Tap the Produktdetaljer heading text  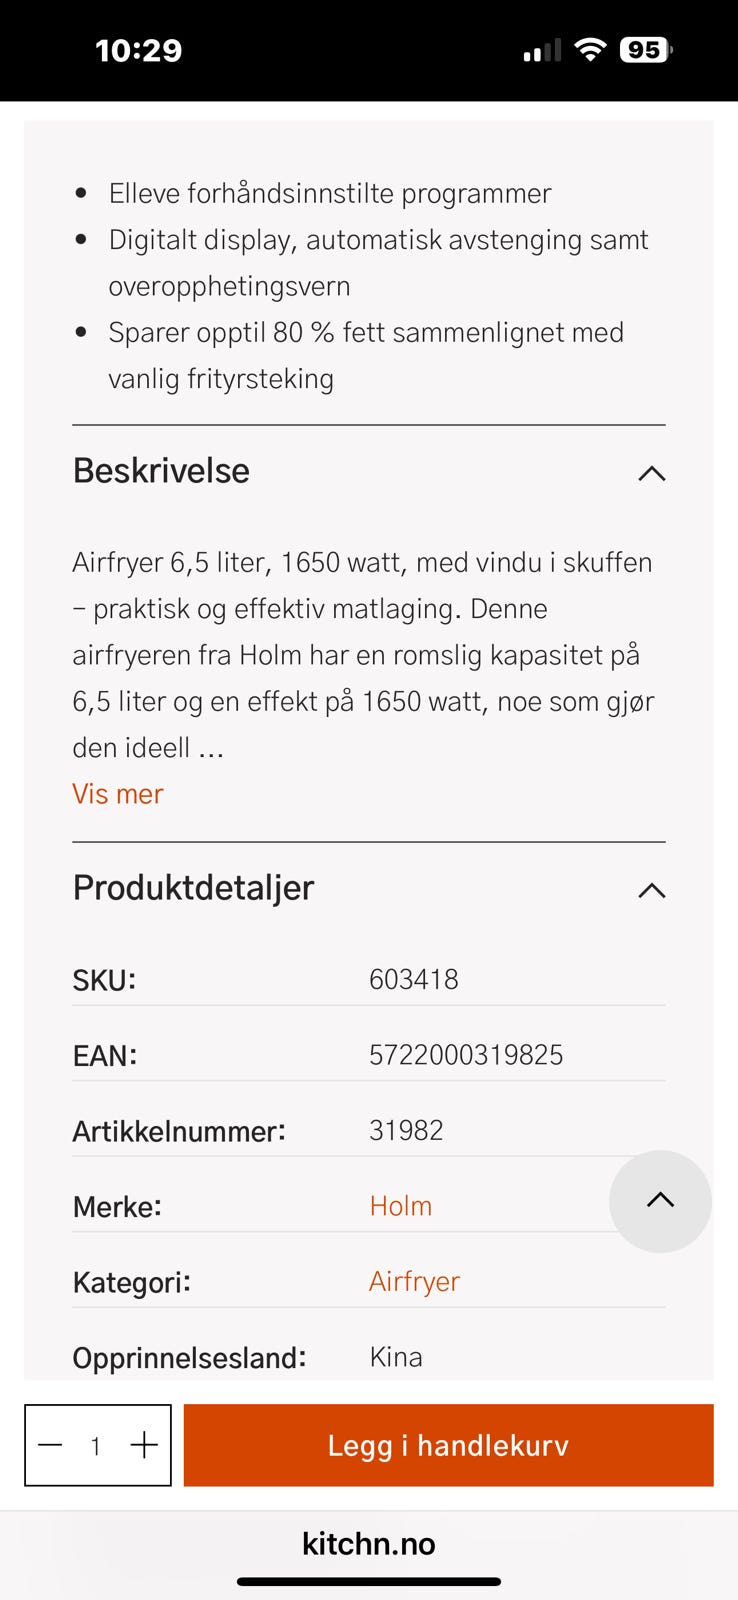(x=193, y=888)
